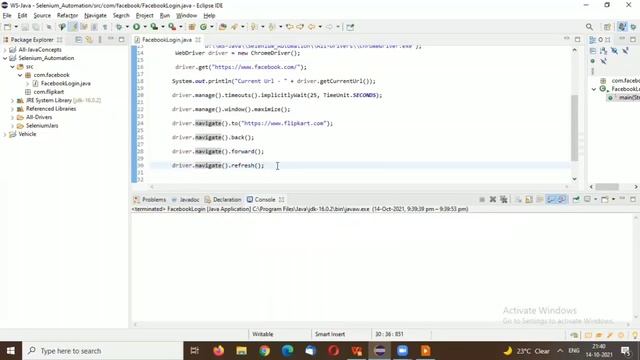Expand the Referenced Libraries node
Viewport: 640px width, 360px height.
coord(12,109)
